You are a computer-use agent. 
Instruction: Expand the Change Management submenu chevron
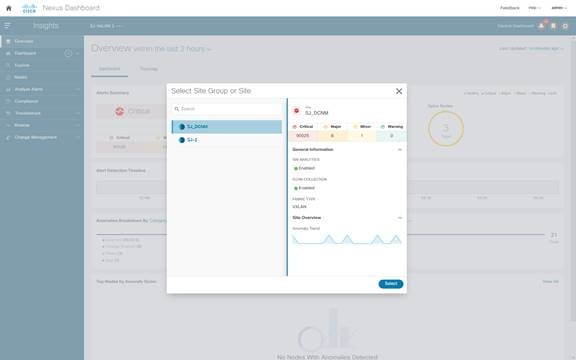point(78,137)
